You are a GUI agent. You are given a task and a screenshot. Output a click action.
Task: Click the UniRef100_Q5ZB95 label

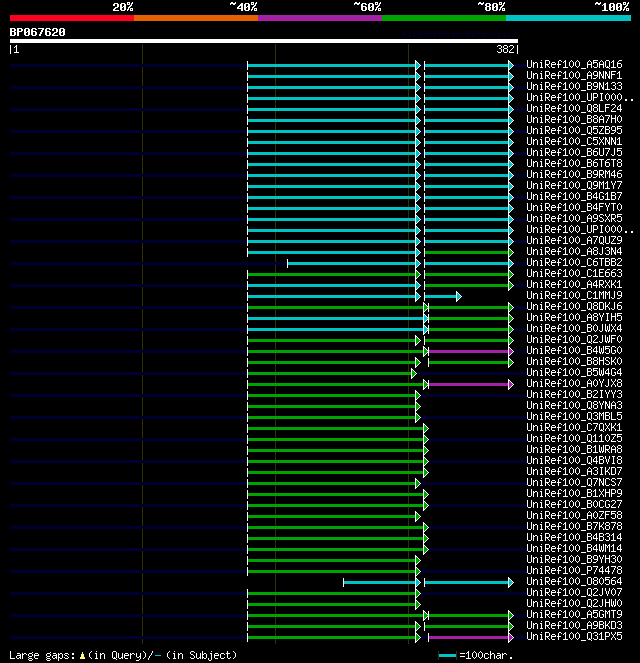click(574, 130)
